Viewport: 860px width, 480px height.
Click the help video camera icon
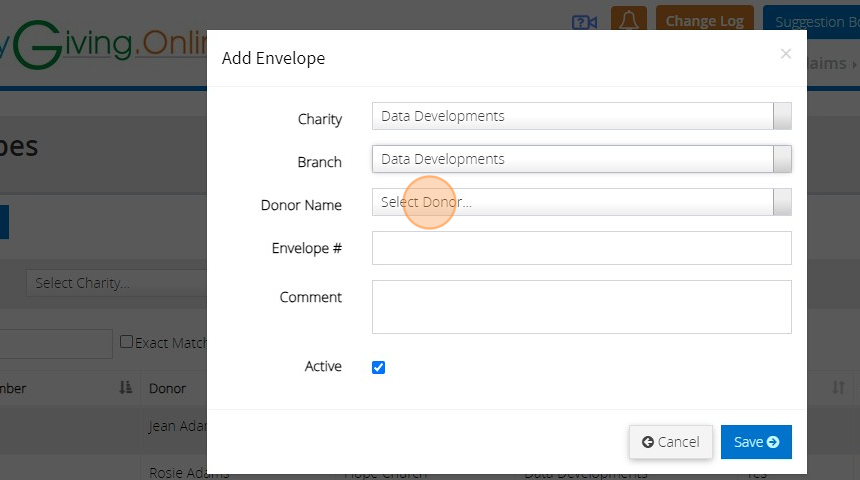coord(584,21)
